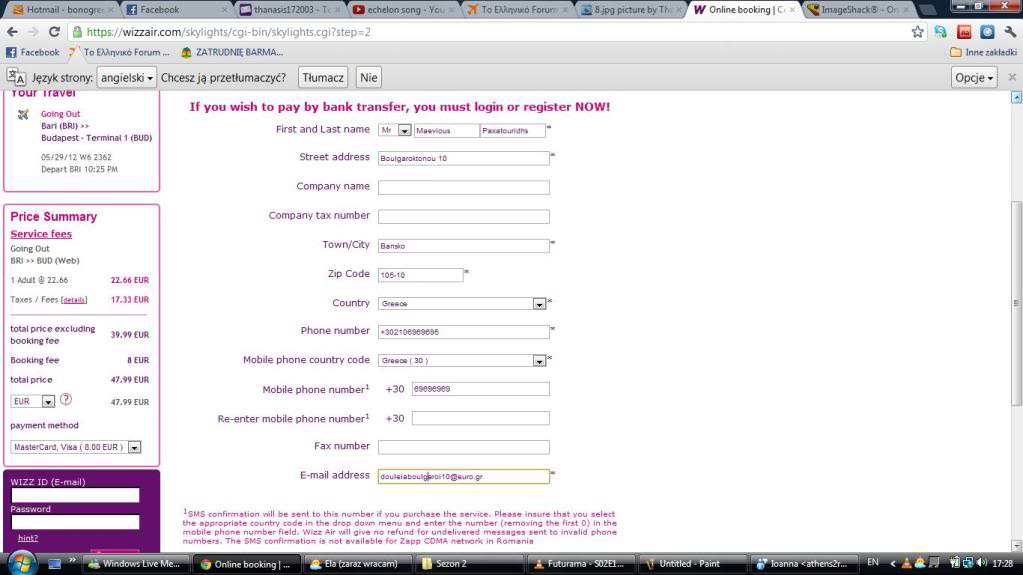
Task: Click the WIZZ ID (E-mail) login field
Action: pyautogui.click(x=75, y=495)
